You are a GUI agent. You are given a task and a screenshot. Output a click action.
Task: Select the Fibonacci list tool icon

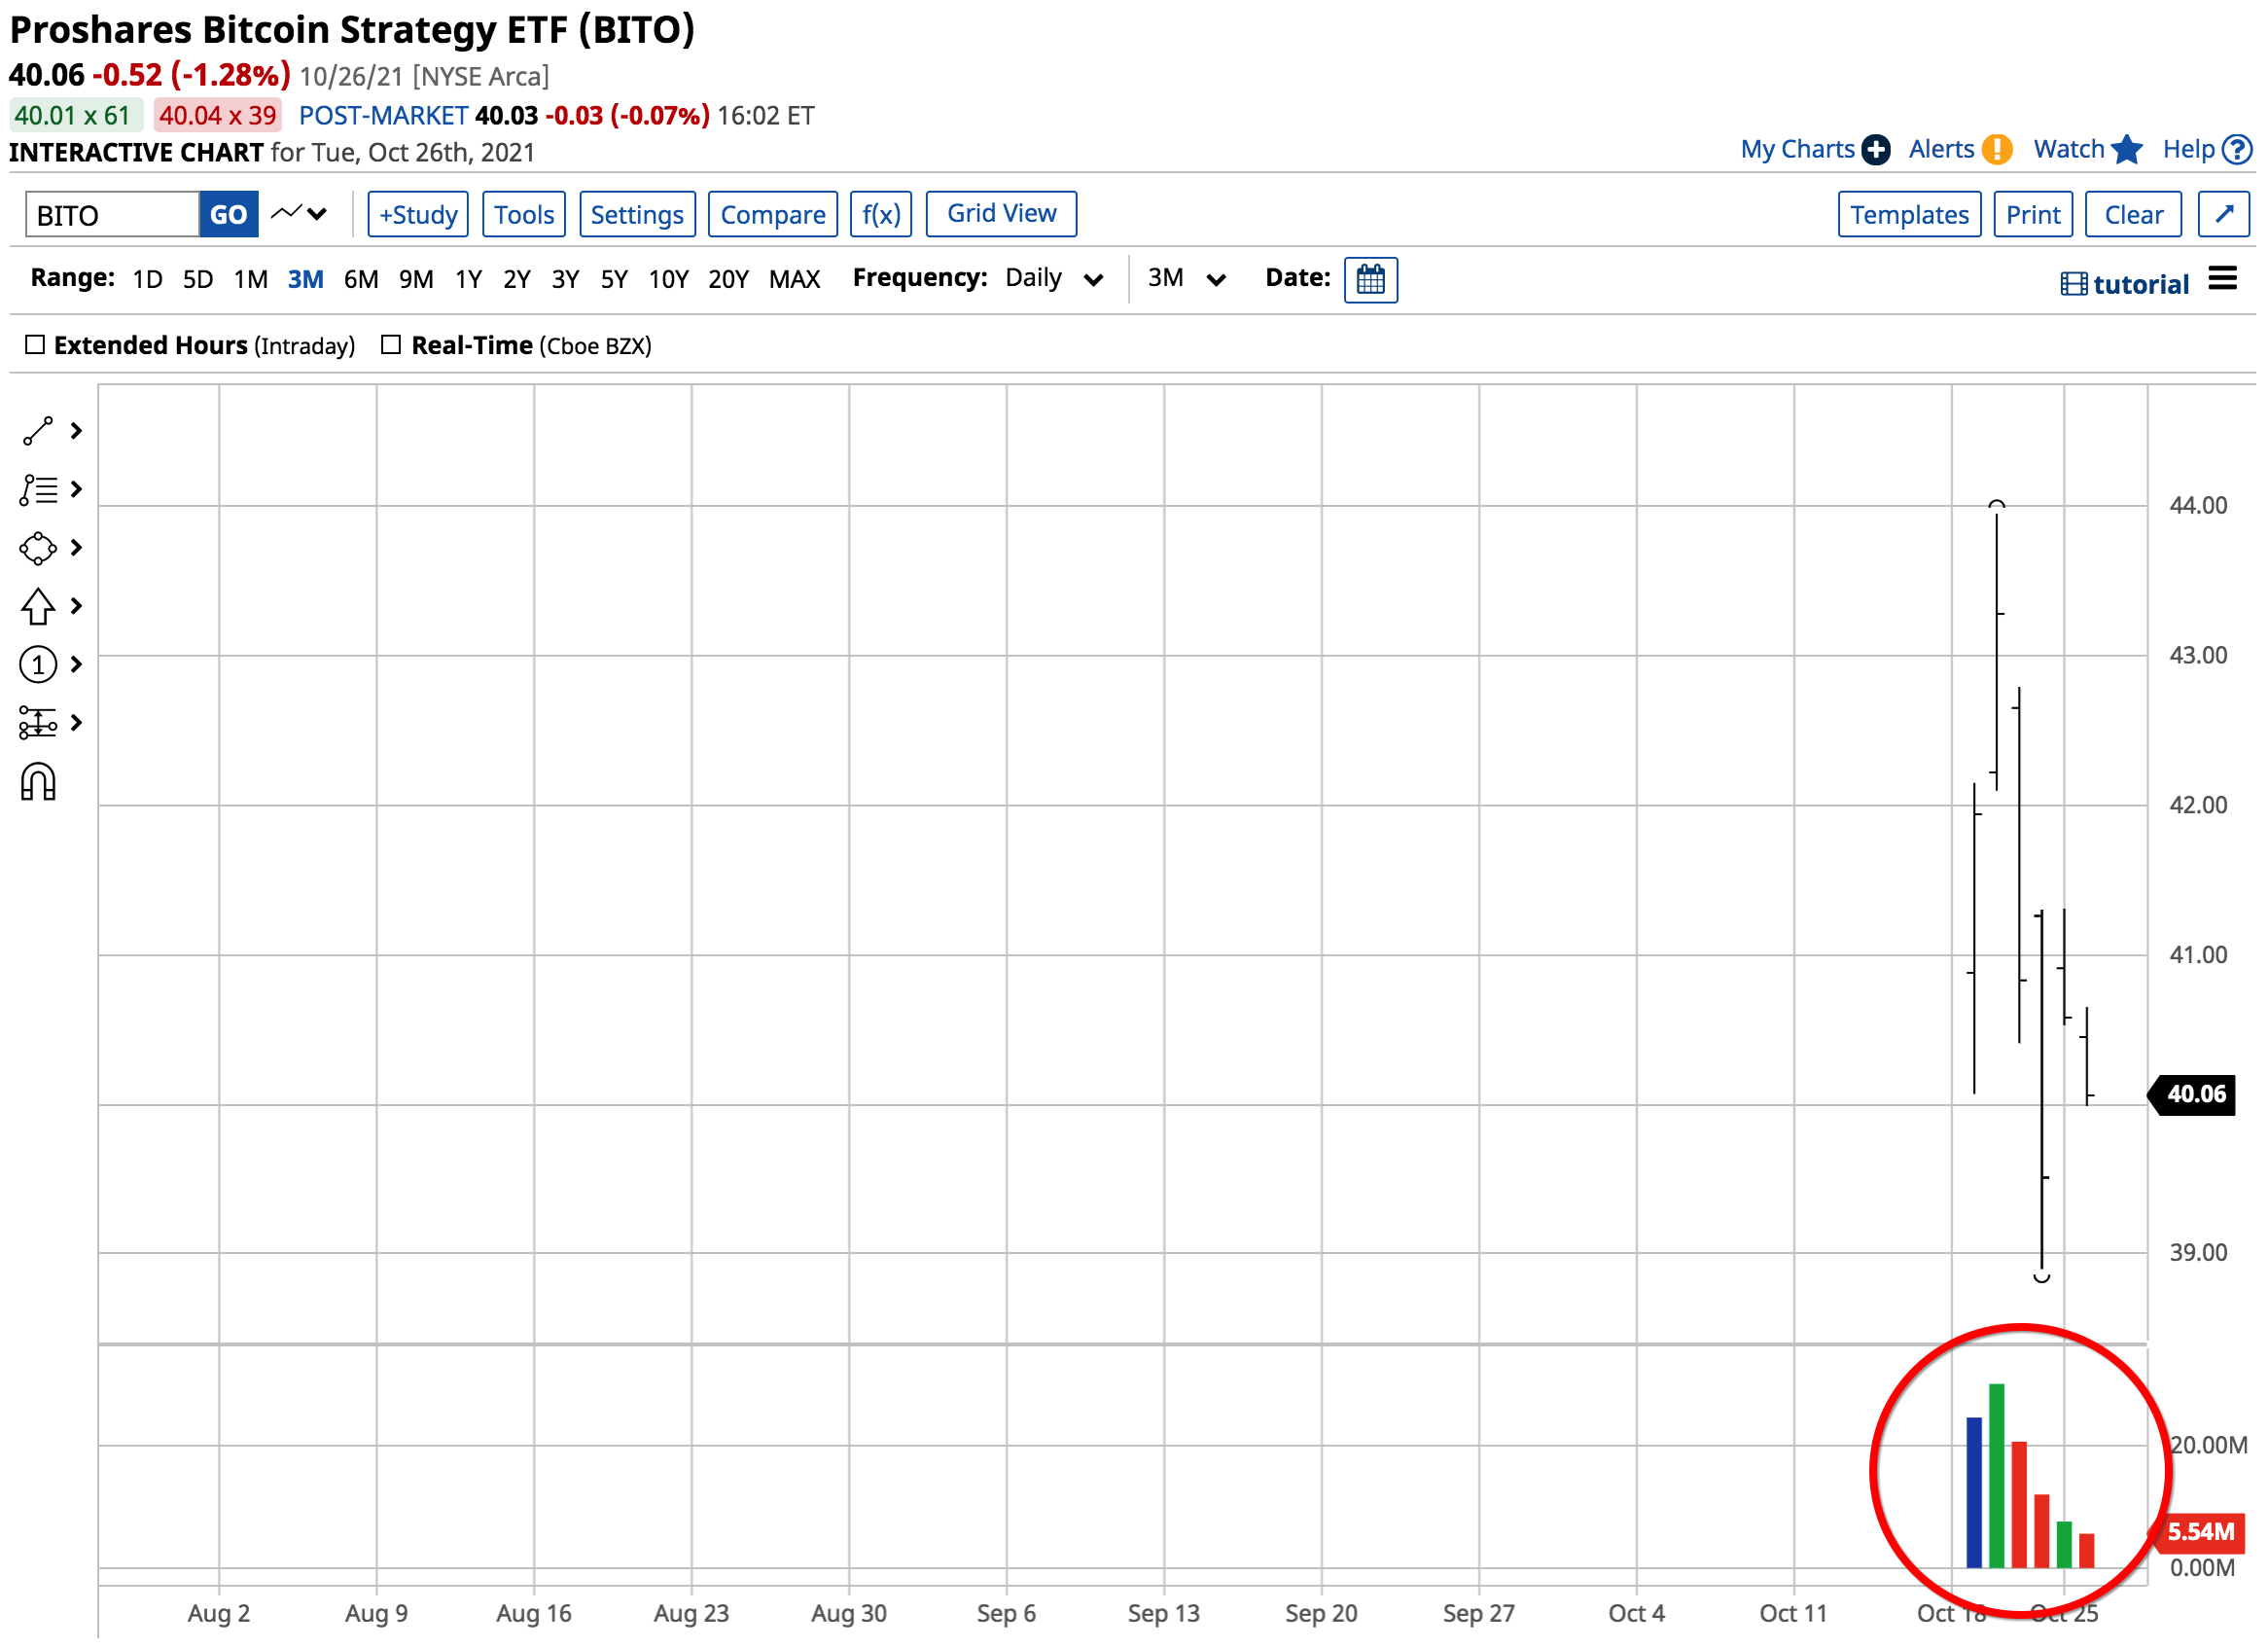point(38,490)
